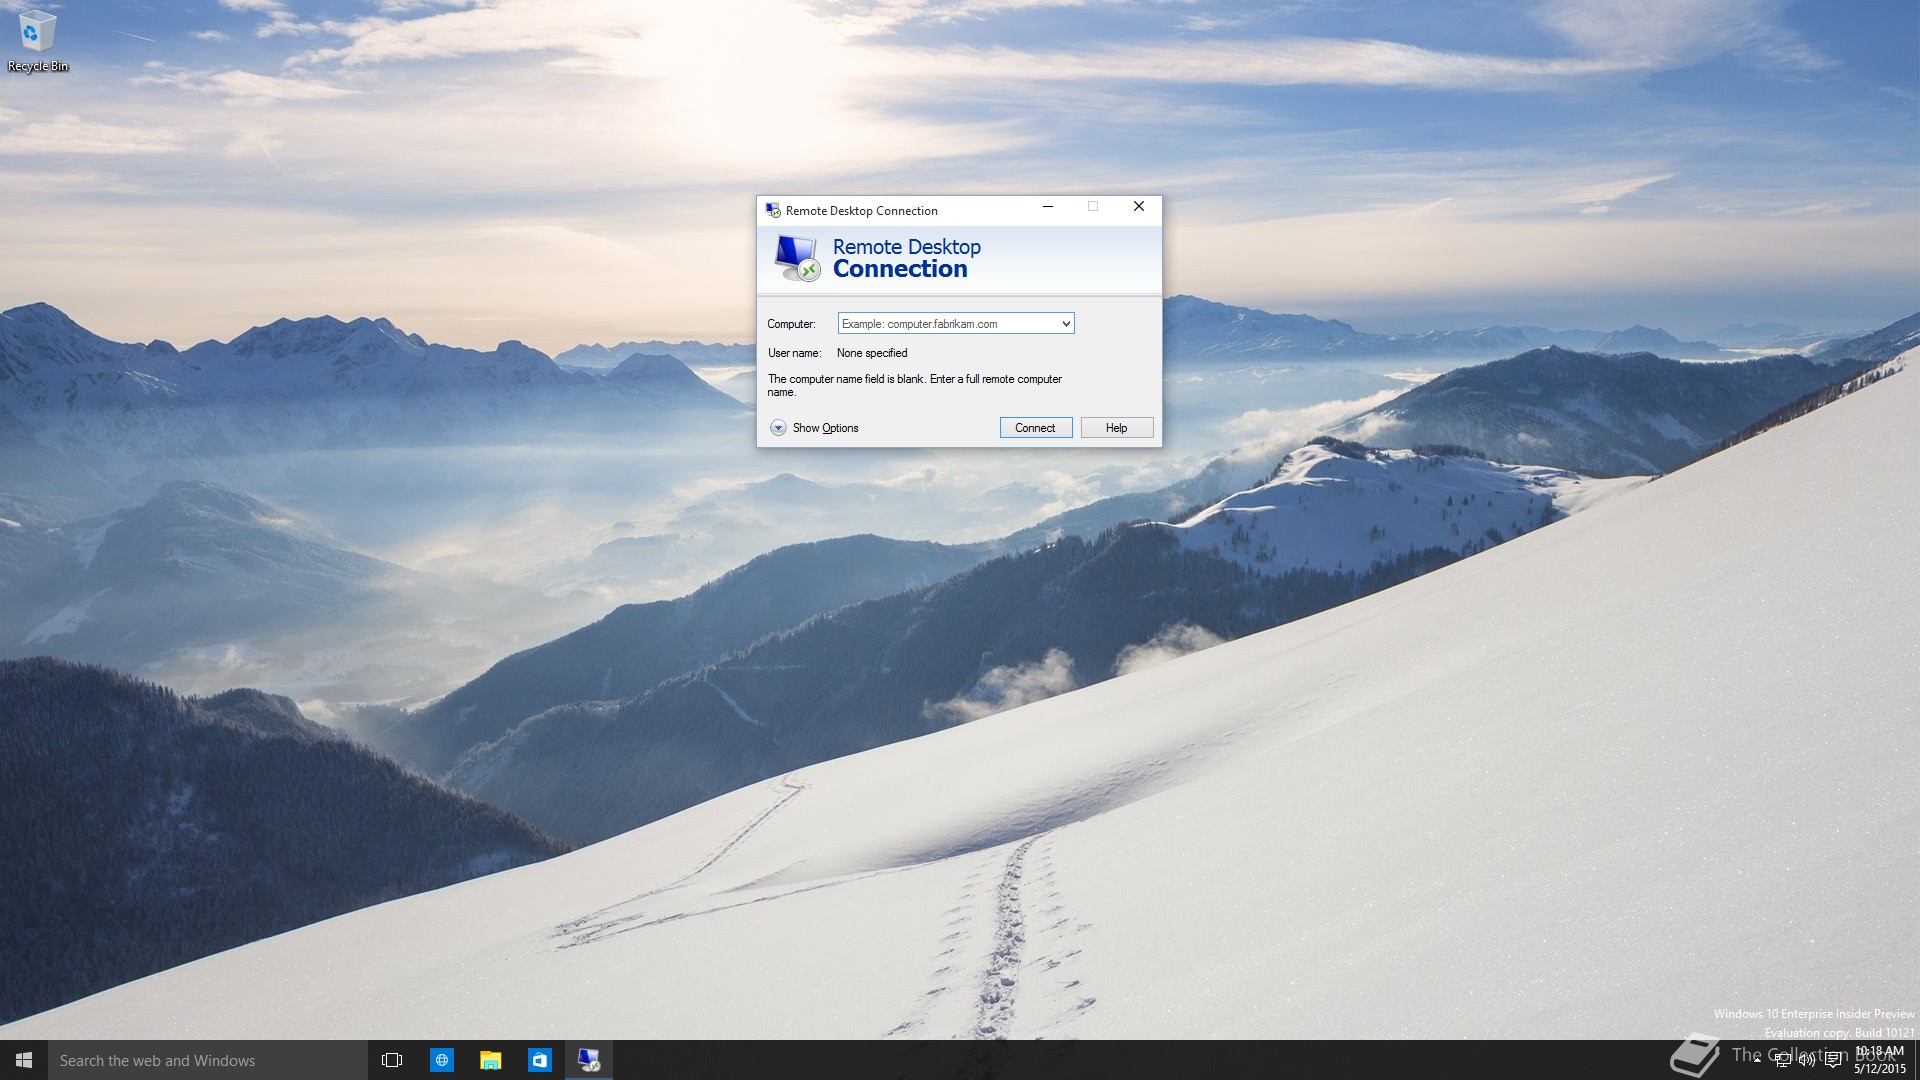Show hidden system tray icons
This screenshot has height=1080, width=1920.
tap(1757, 1060)
